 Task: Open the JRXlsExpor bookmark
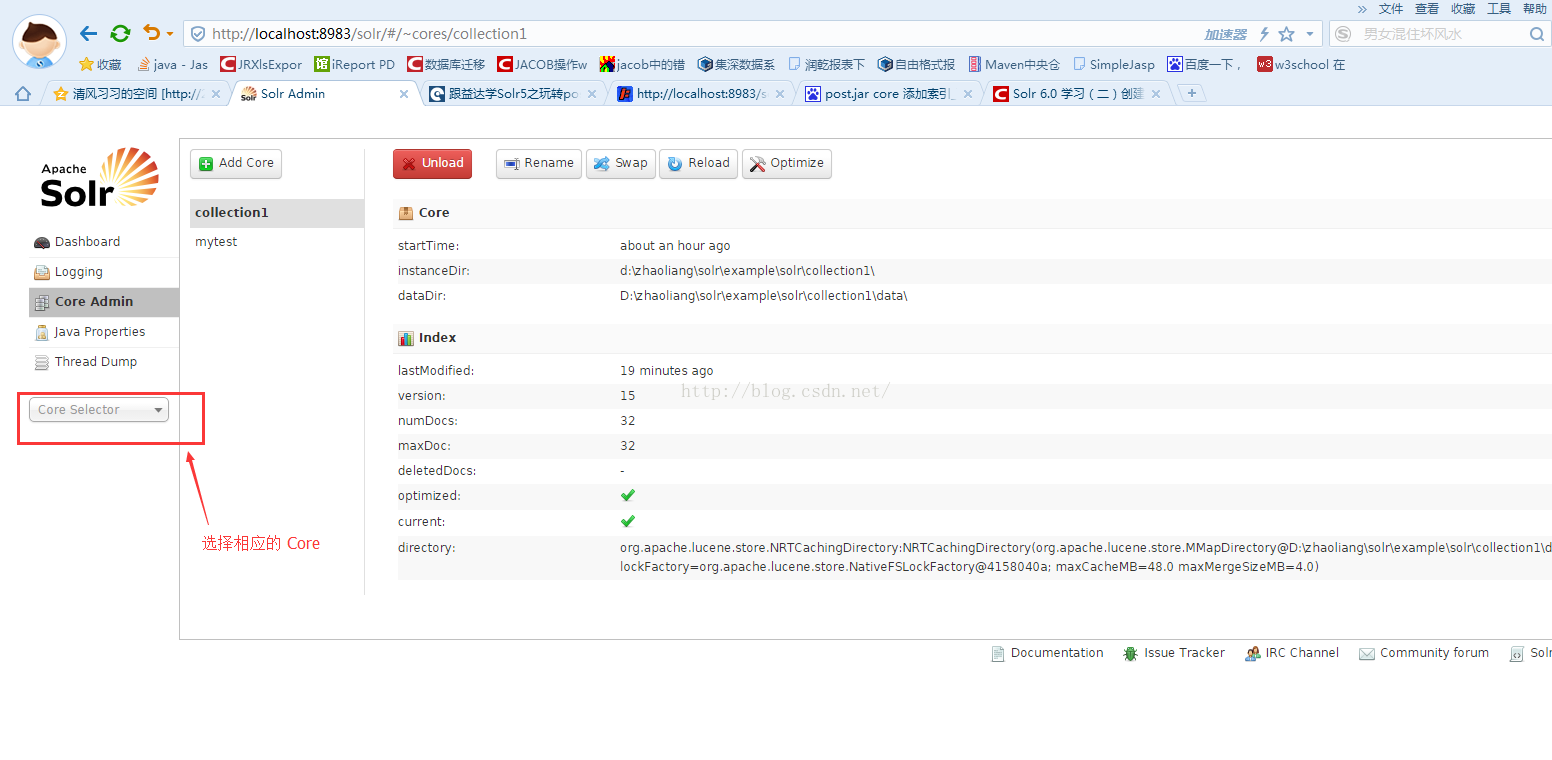pyautogui.click(x=261, y=64)
